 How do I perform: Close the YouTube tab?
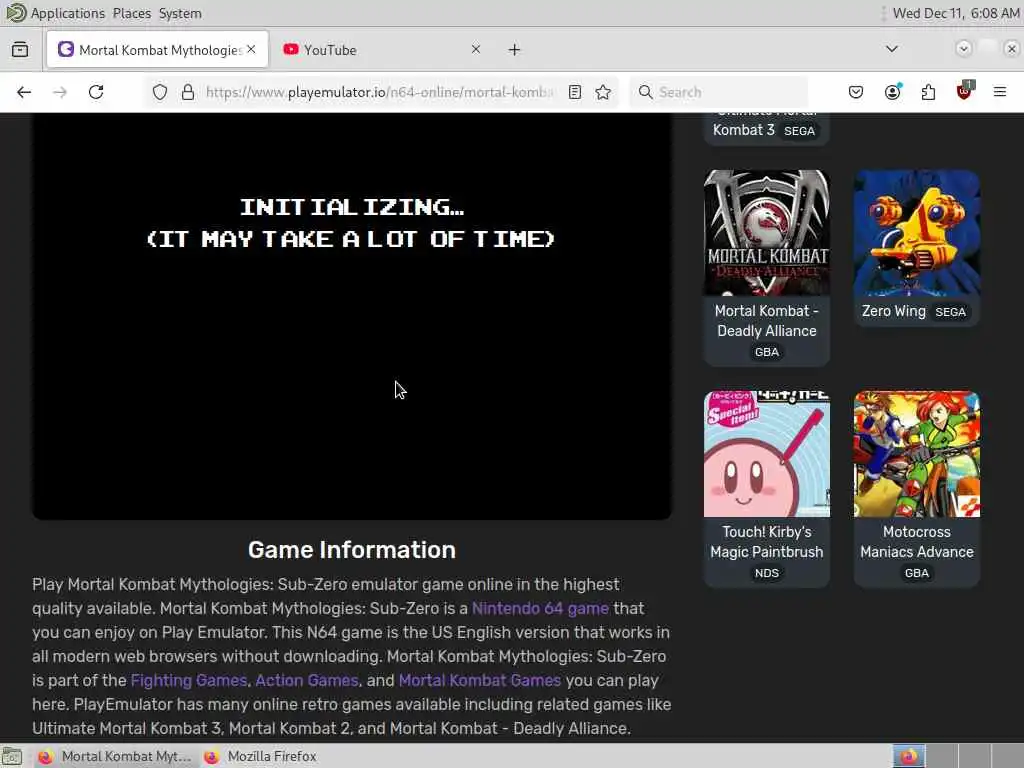point(476,49)
